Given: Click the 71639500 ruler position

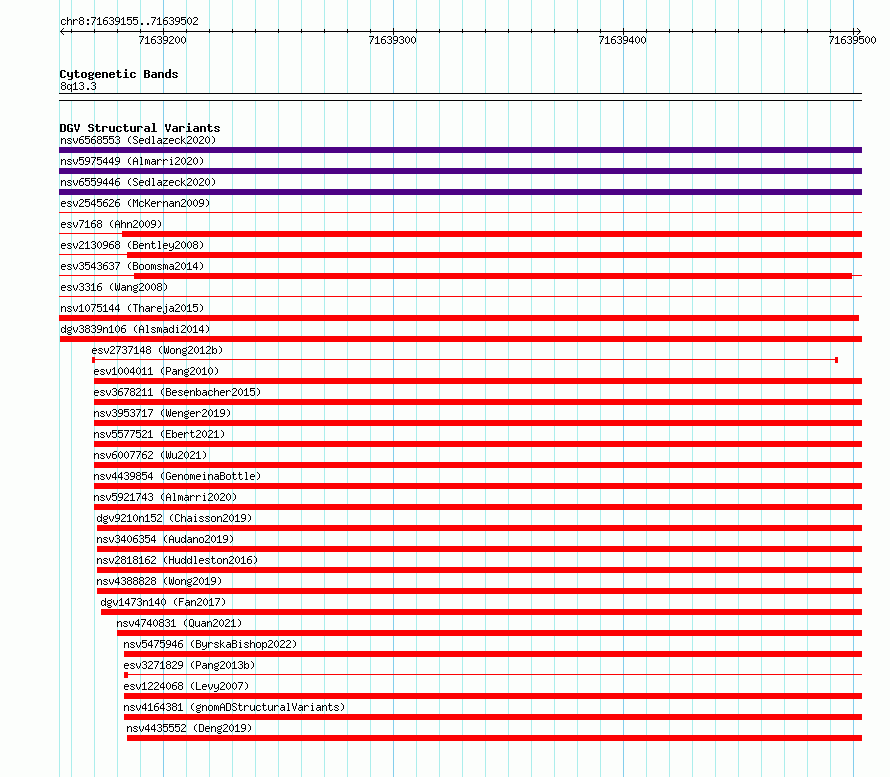Looking at the screenshot, I should tap(852, 40).
